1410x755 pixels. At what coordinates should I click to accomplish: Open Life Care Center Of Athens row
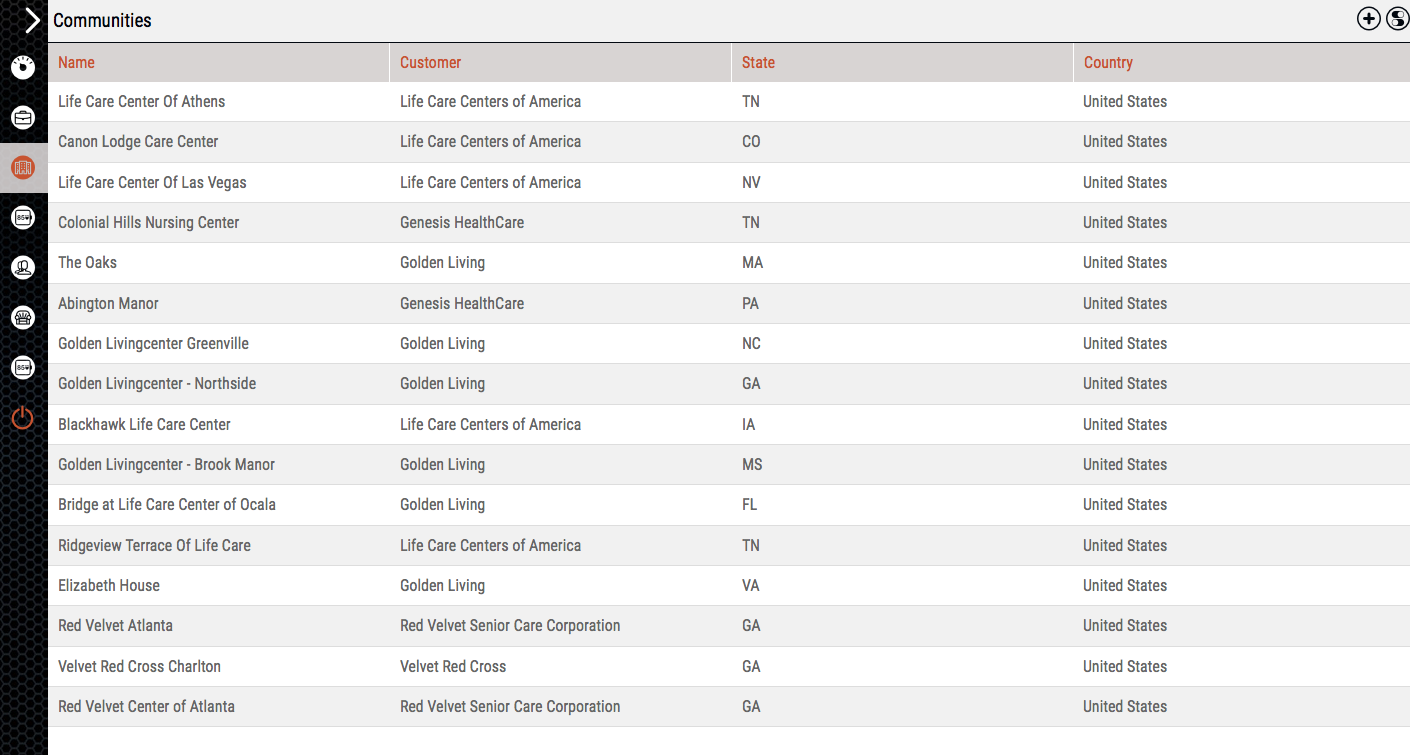tap(141, 101)
